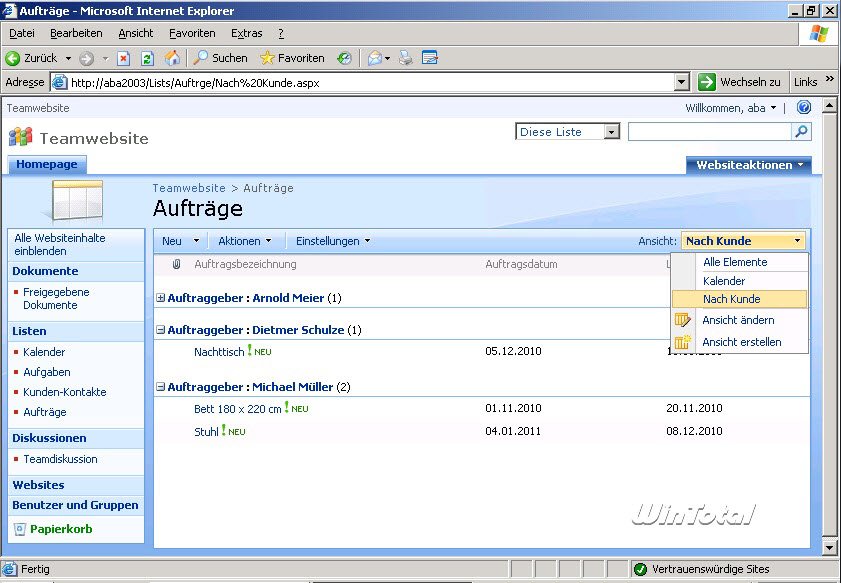Expand the Arnold Meier group
The height and width of the screenshot is (583, 841).
tap(161, 298)
